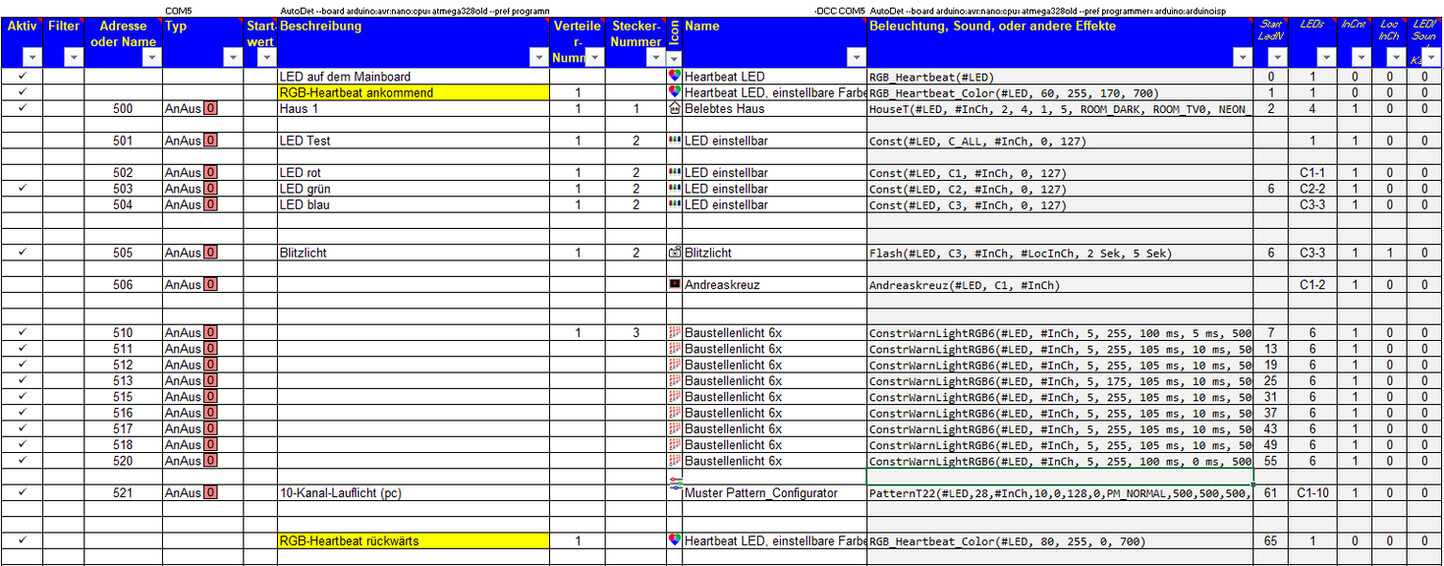Click the house icon beside Belebtes Haus
This screenshot has width=1444, height=566.
[x=674, y=108]
